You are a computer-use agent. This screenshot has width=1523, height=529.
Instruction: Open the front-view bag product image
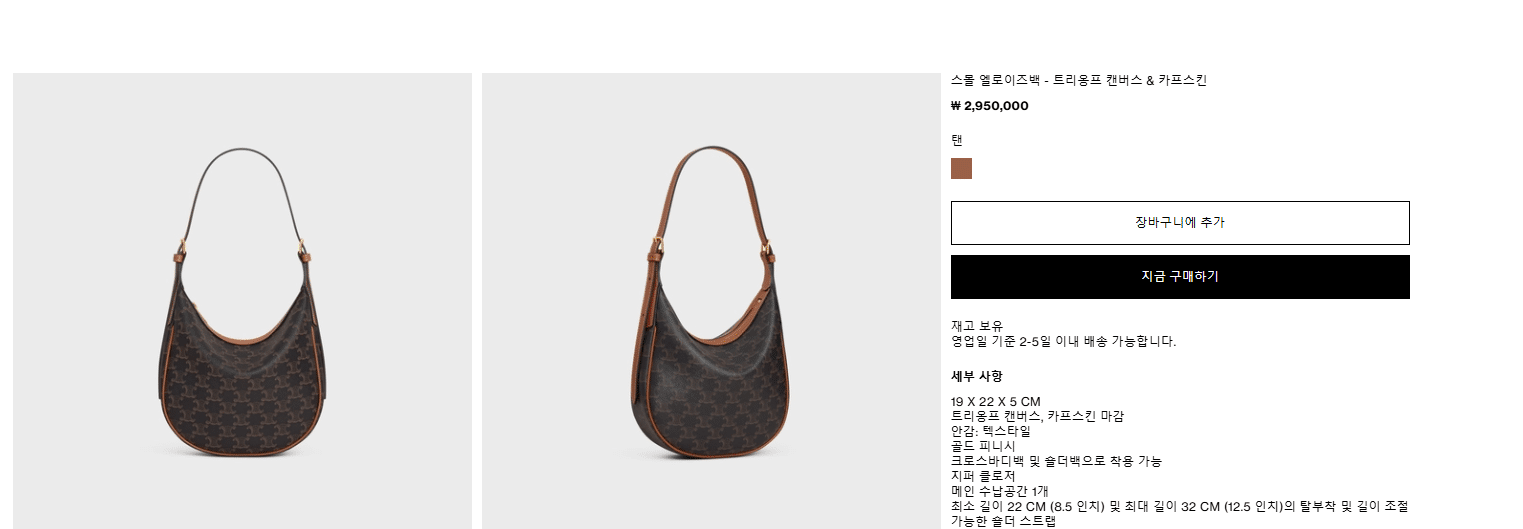(242, 301)
